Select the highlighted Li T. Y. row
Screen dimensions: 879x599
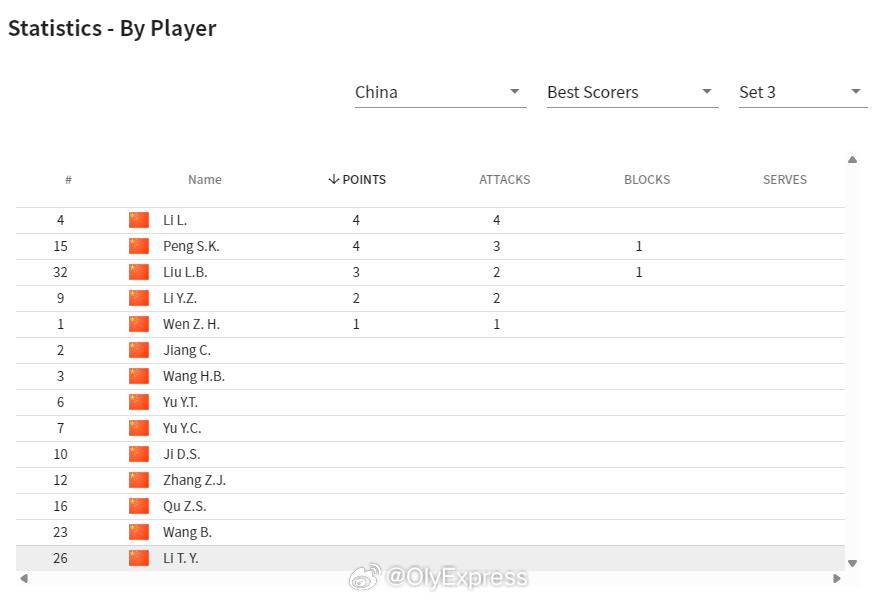(430, 559)
